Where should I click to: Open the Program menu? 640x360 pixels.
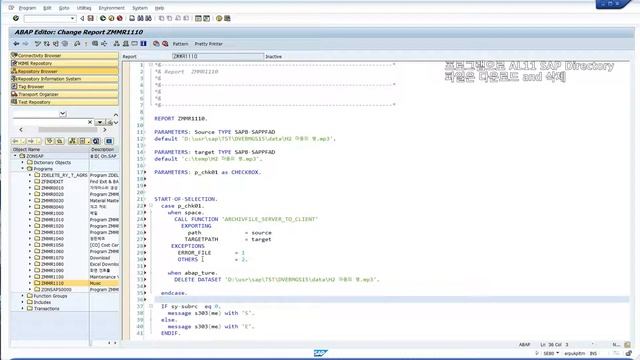coord(27,8)
